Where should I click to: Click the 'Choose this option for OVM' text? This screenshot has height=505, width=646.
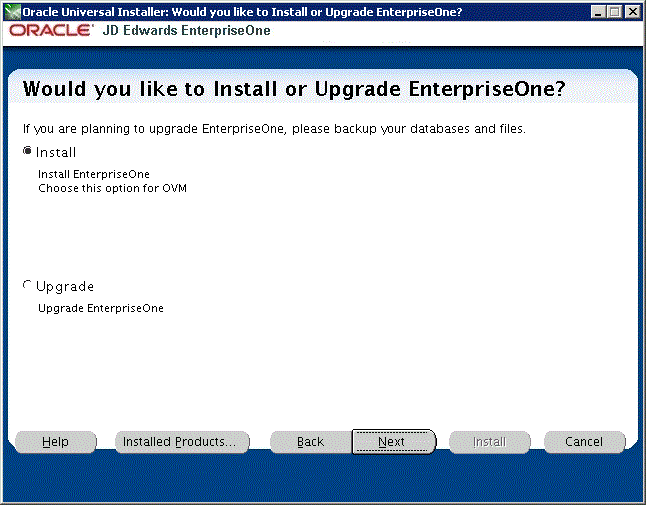click(x=112, y=188)
